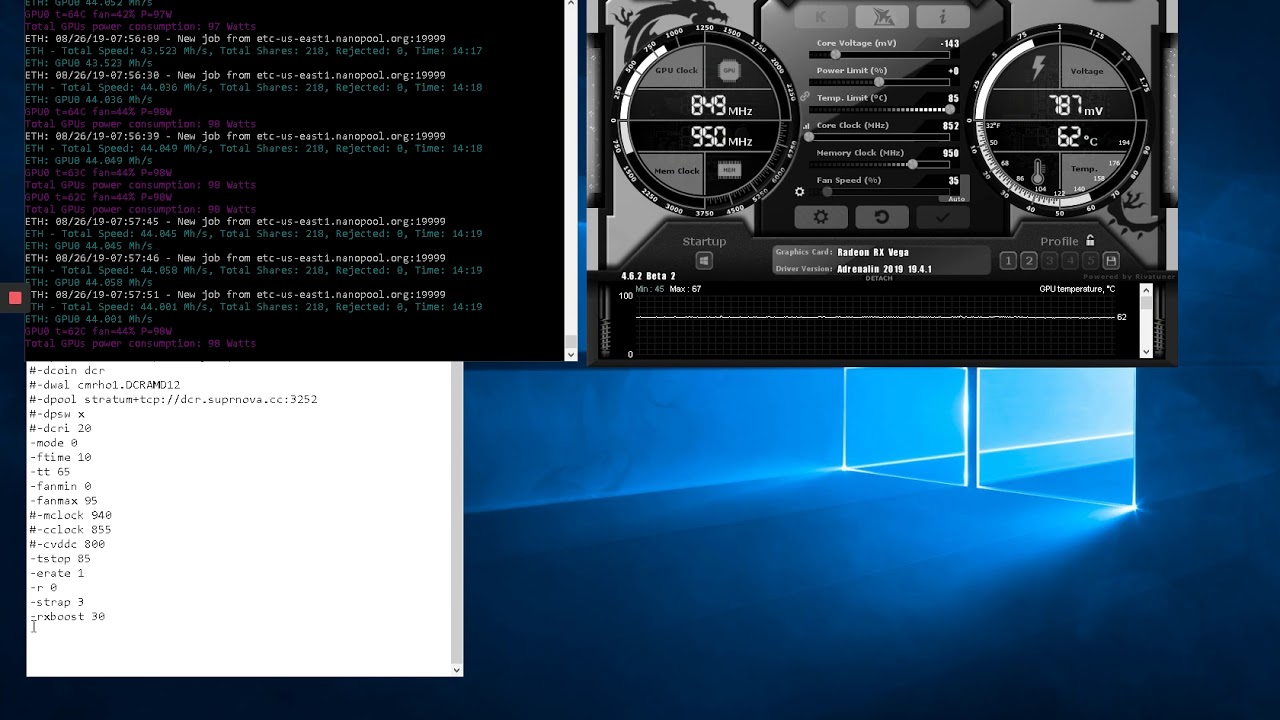Click the thermometer icon on right gauge
The height and width of the screenshot is (720, 1280).
tap(1038, 172)
